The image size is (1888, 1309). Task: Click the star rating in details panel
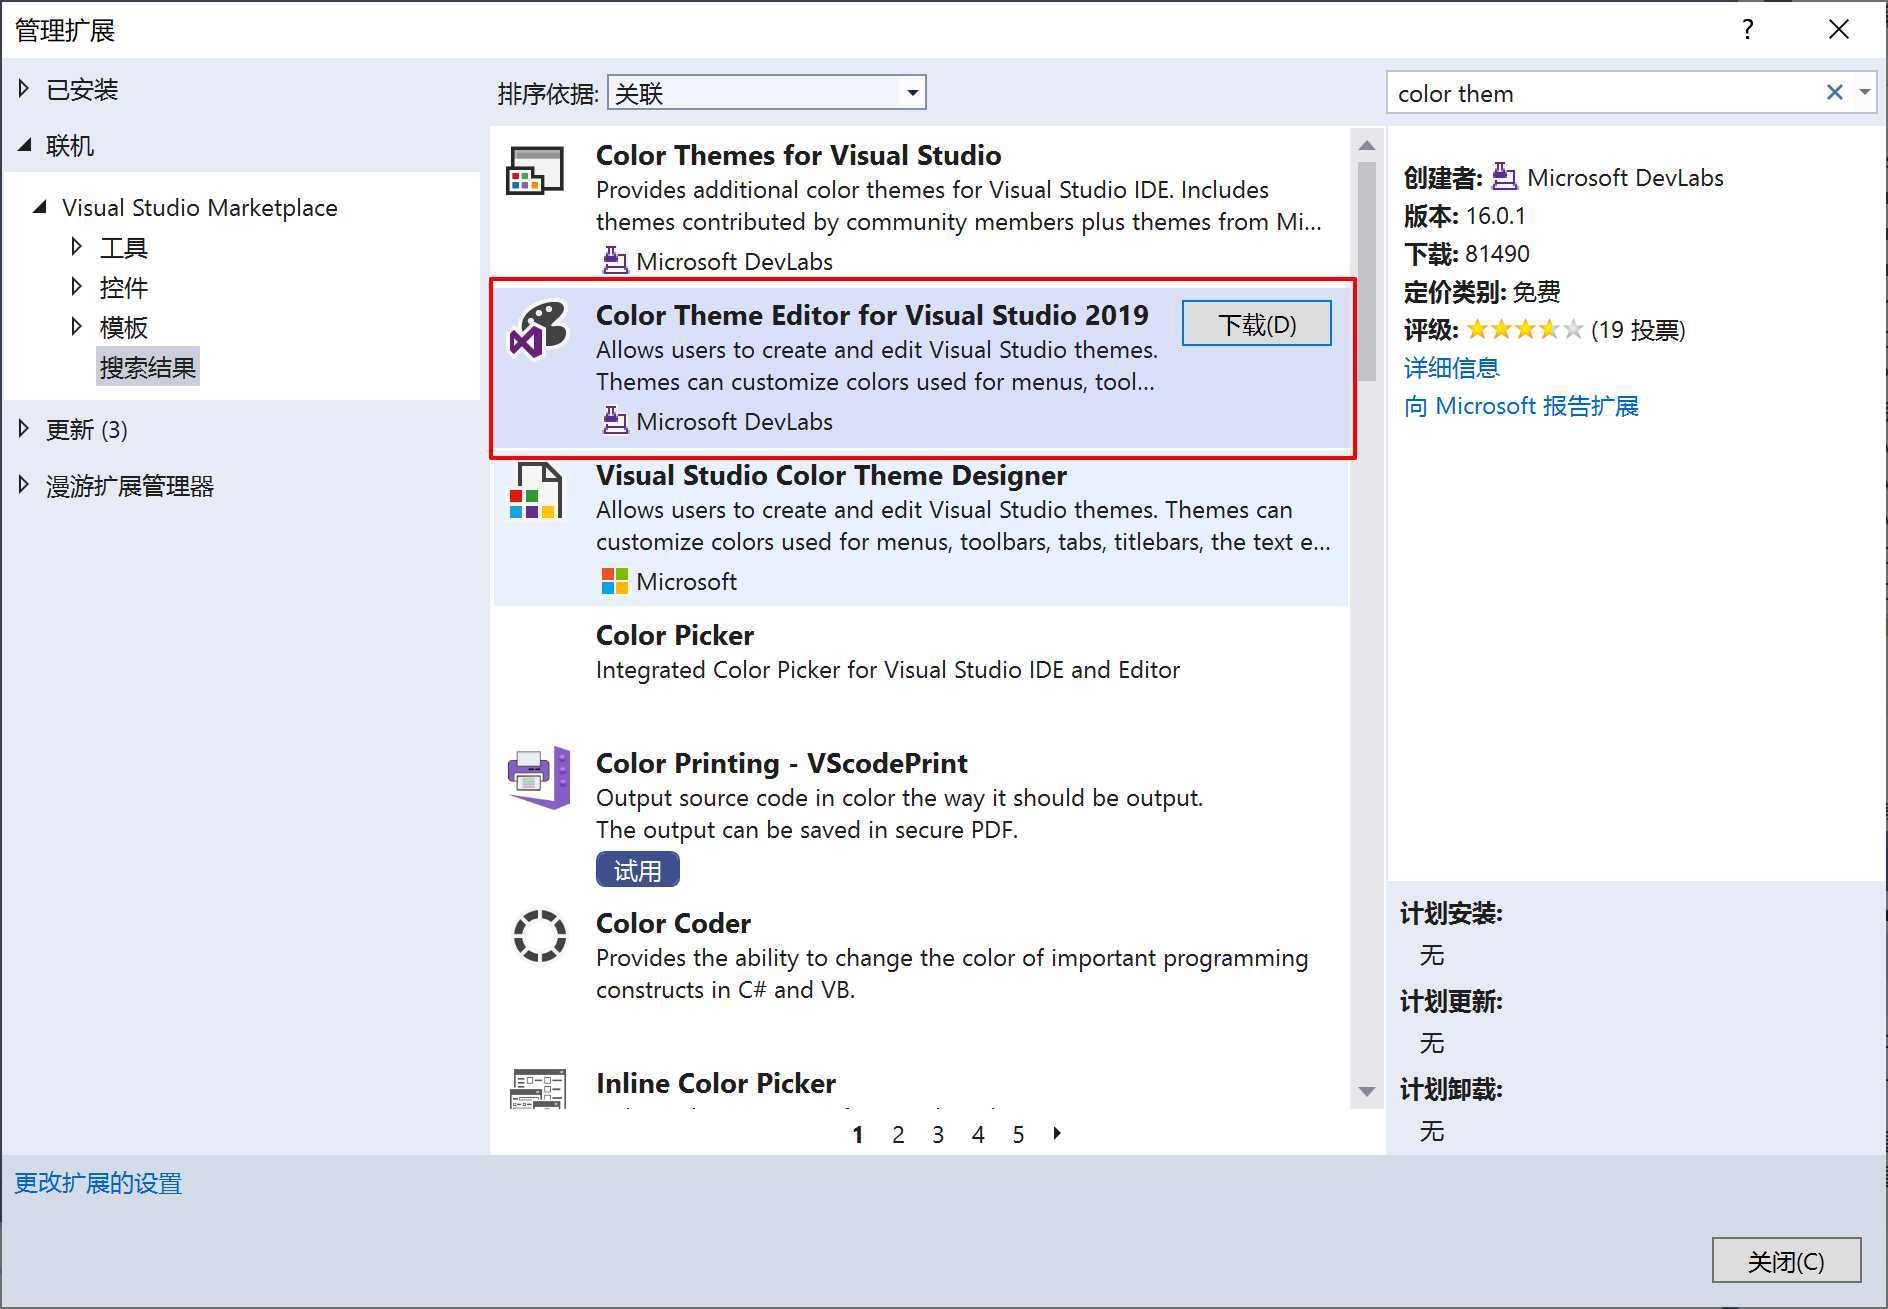click(x=1524, y=330)
